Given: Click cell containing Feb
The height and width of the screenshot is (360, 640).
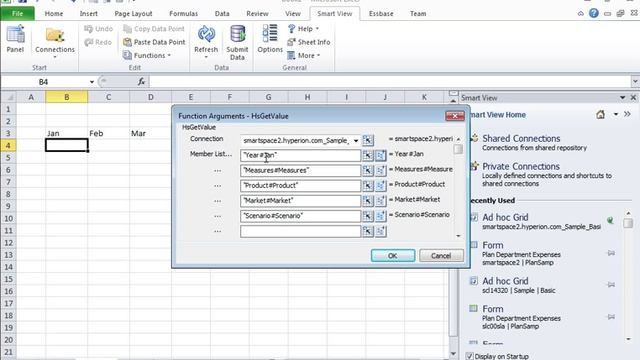Looking at the screenshot, I should 108,133.
